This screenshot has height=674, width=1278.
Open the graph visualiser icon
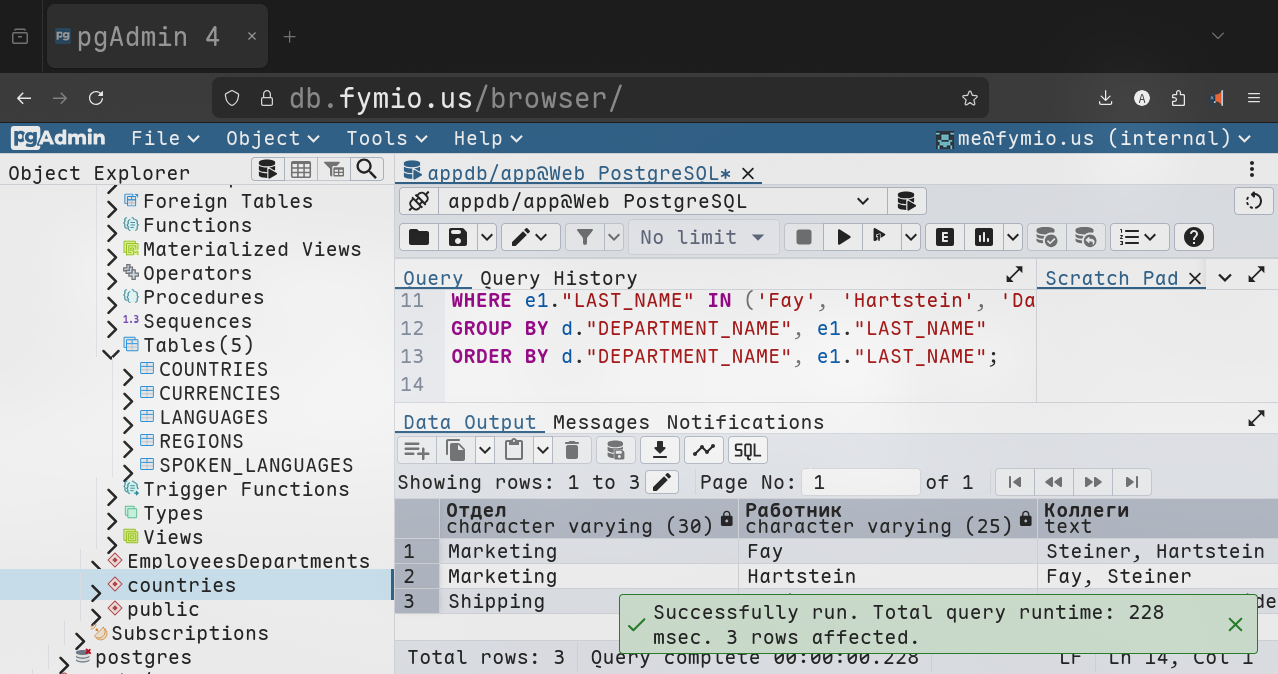[x=703, y=450]
